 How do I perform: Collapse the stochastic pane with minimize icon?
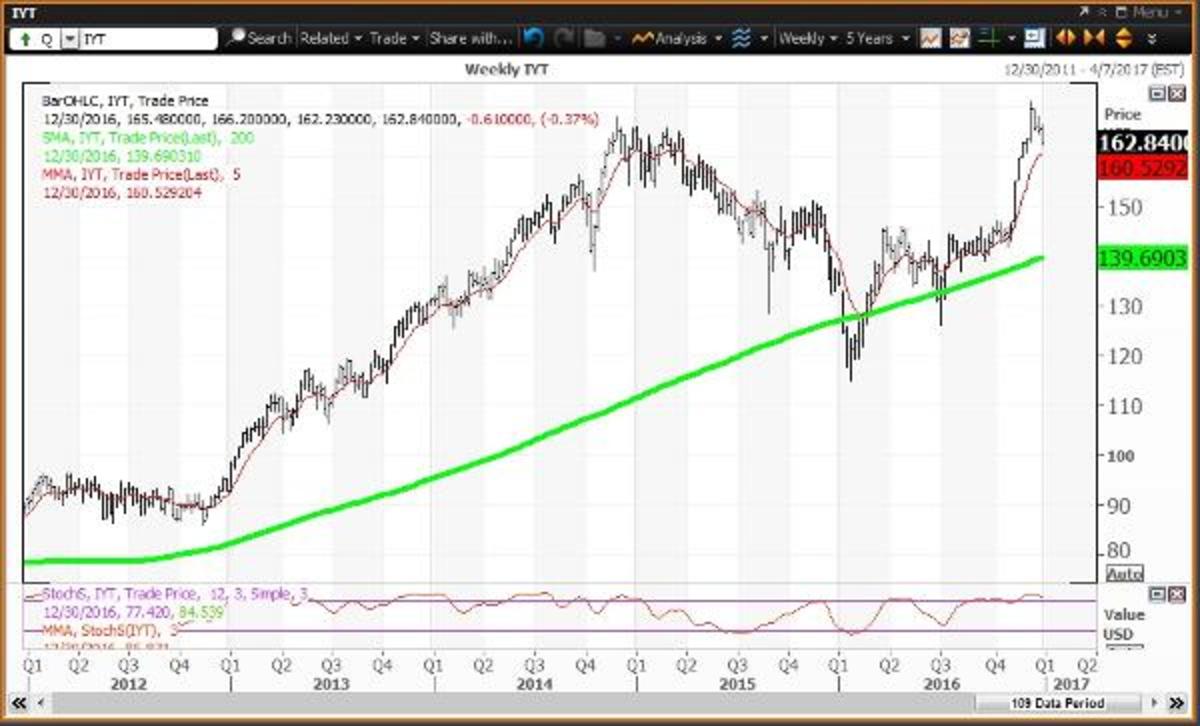pyautogui.click(x=1155, y=595)
